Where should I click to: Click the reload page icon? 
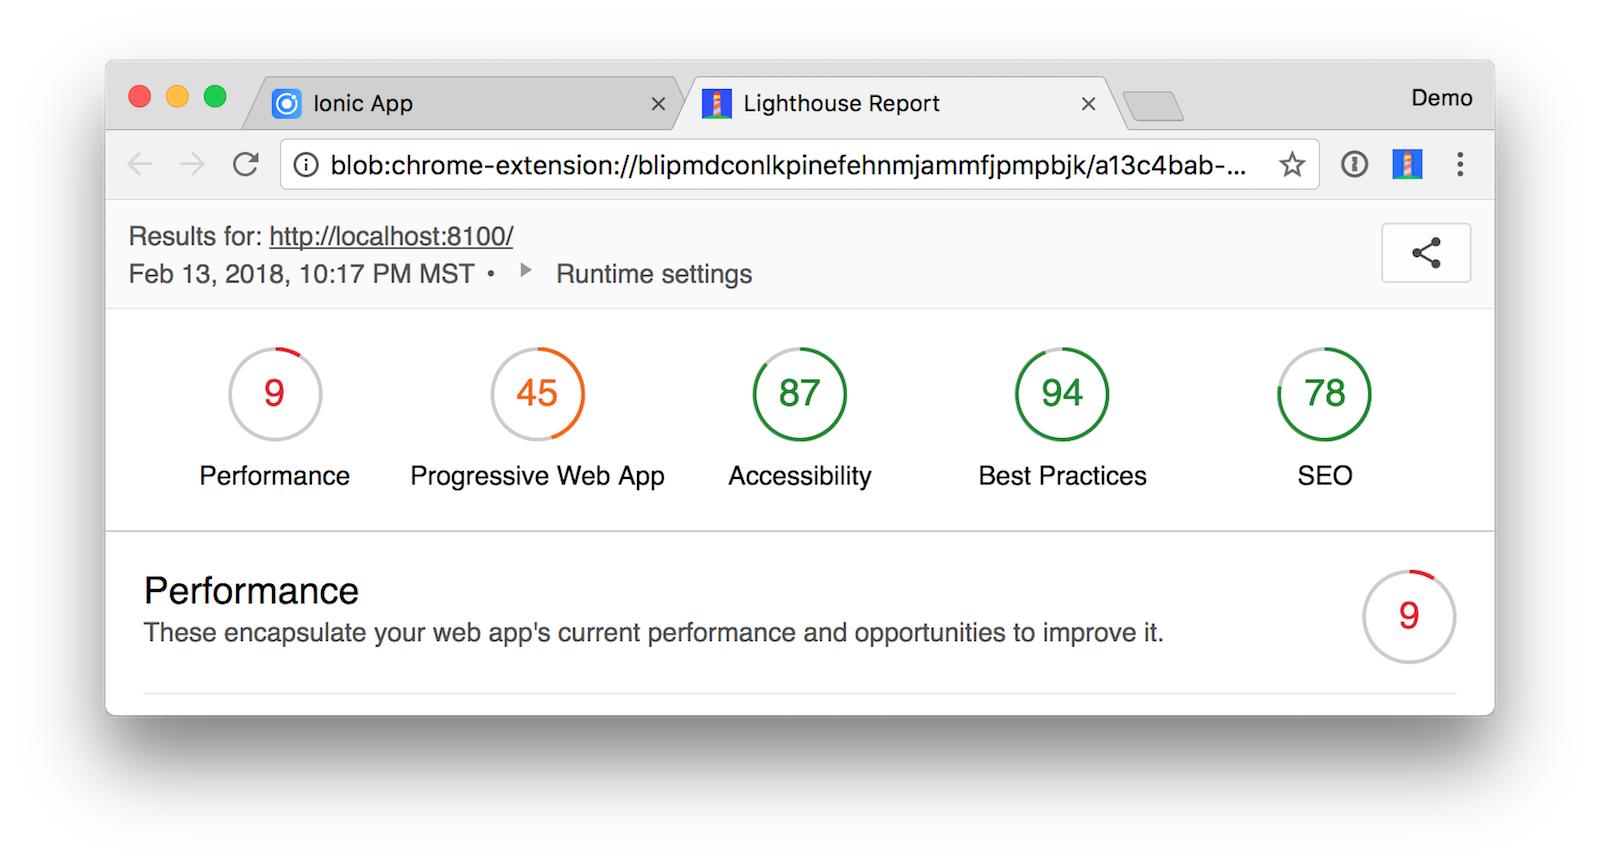pyautogui.click(x=246, y=164)
